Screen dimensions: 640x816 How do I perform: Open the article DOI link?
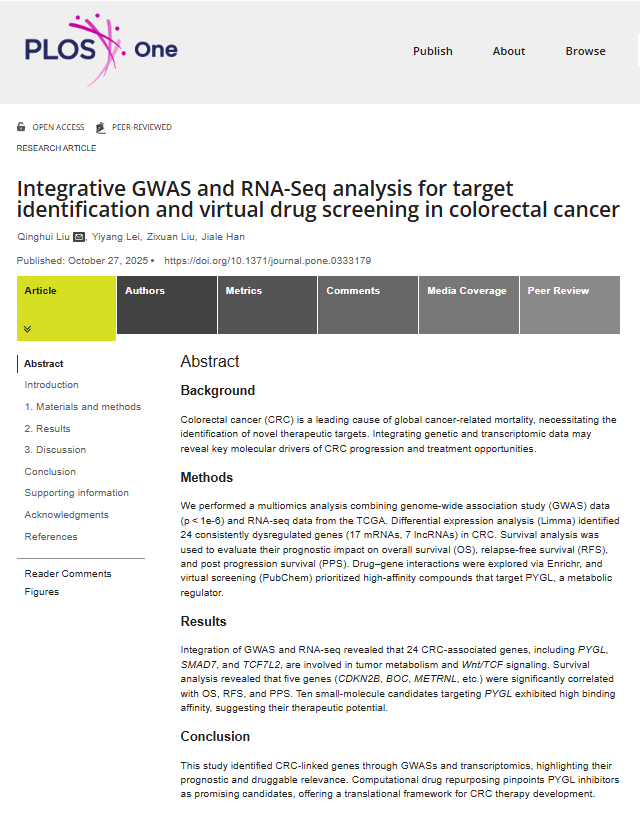click(x=267, y=261)
